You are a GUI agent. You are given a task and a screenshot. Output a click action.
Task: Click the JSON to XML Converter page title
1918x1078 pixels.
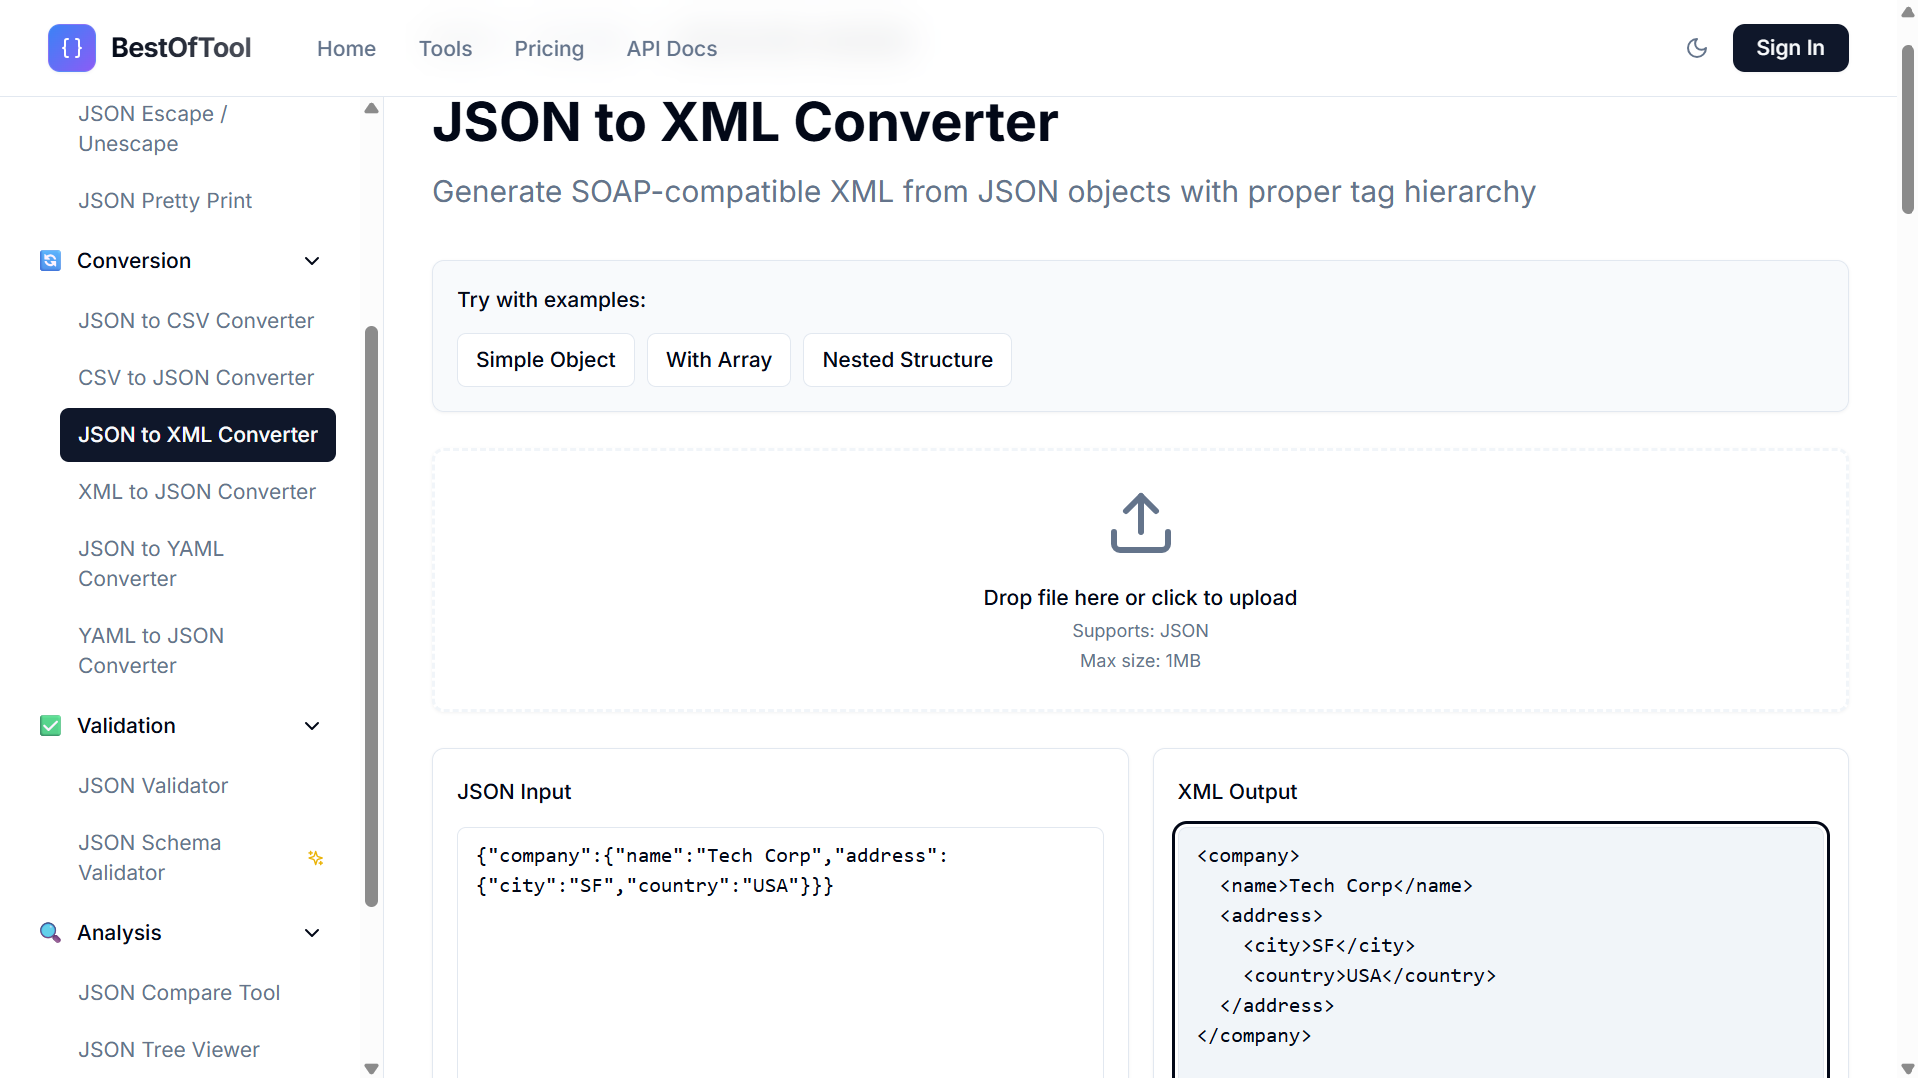(745, 122)
